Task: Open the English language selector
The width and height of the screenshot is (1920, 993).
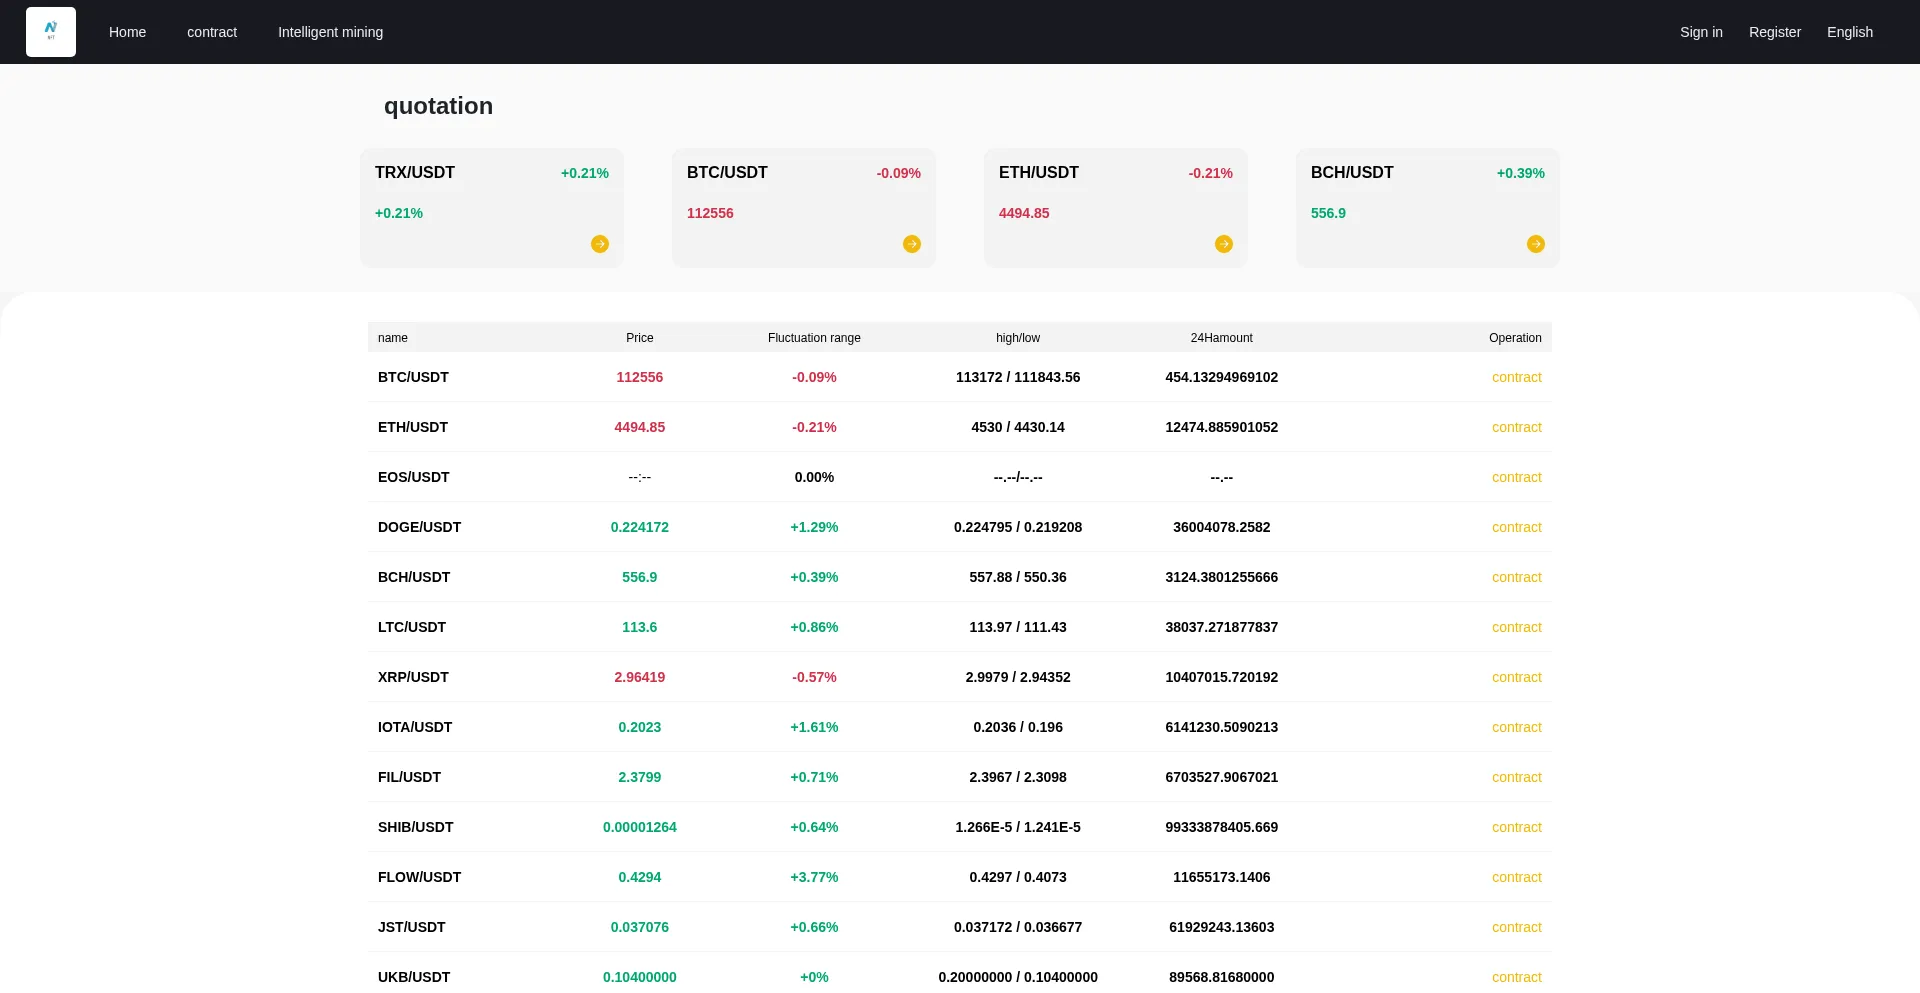Action: point(1850,32)
